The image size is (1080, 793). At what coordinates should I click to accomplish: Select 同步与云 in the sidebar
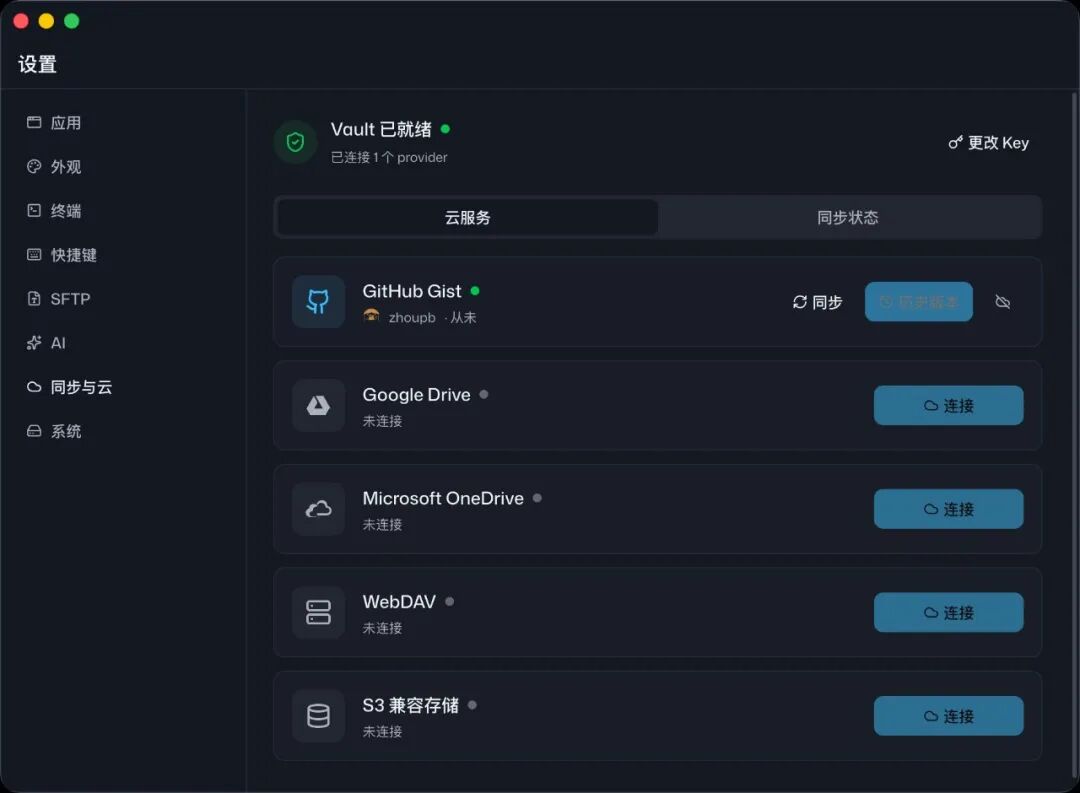coord(69,387)
